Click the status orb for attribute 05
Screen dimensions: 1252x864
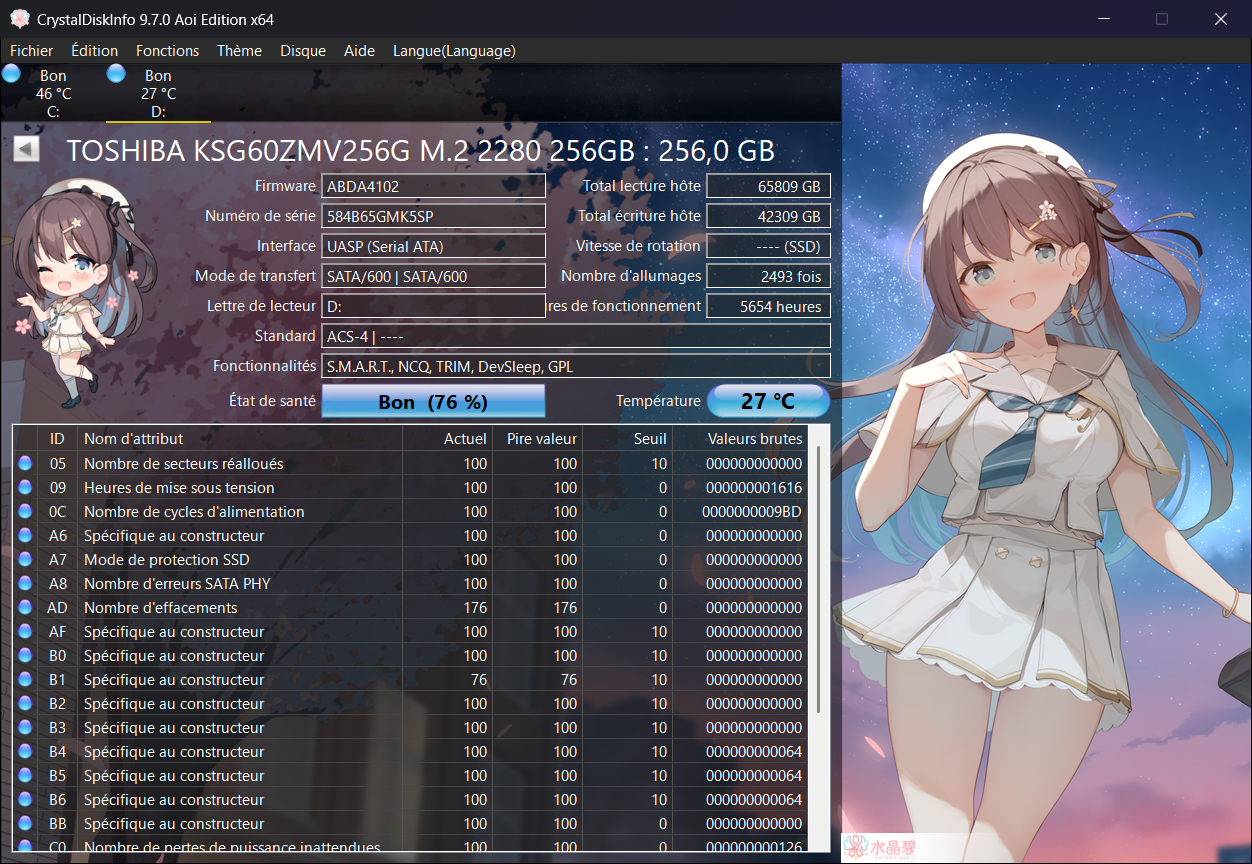[x=25, y=464]
